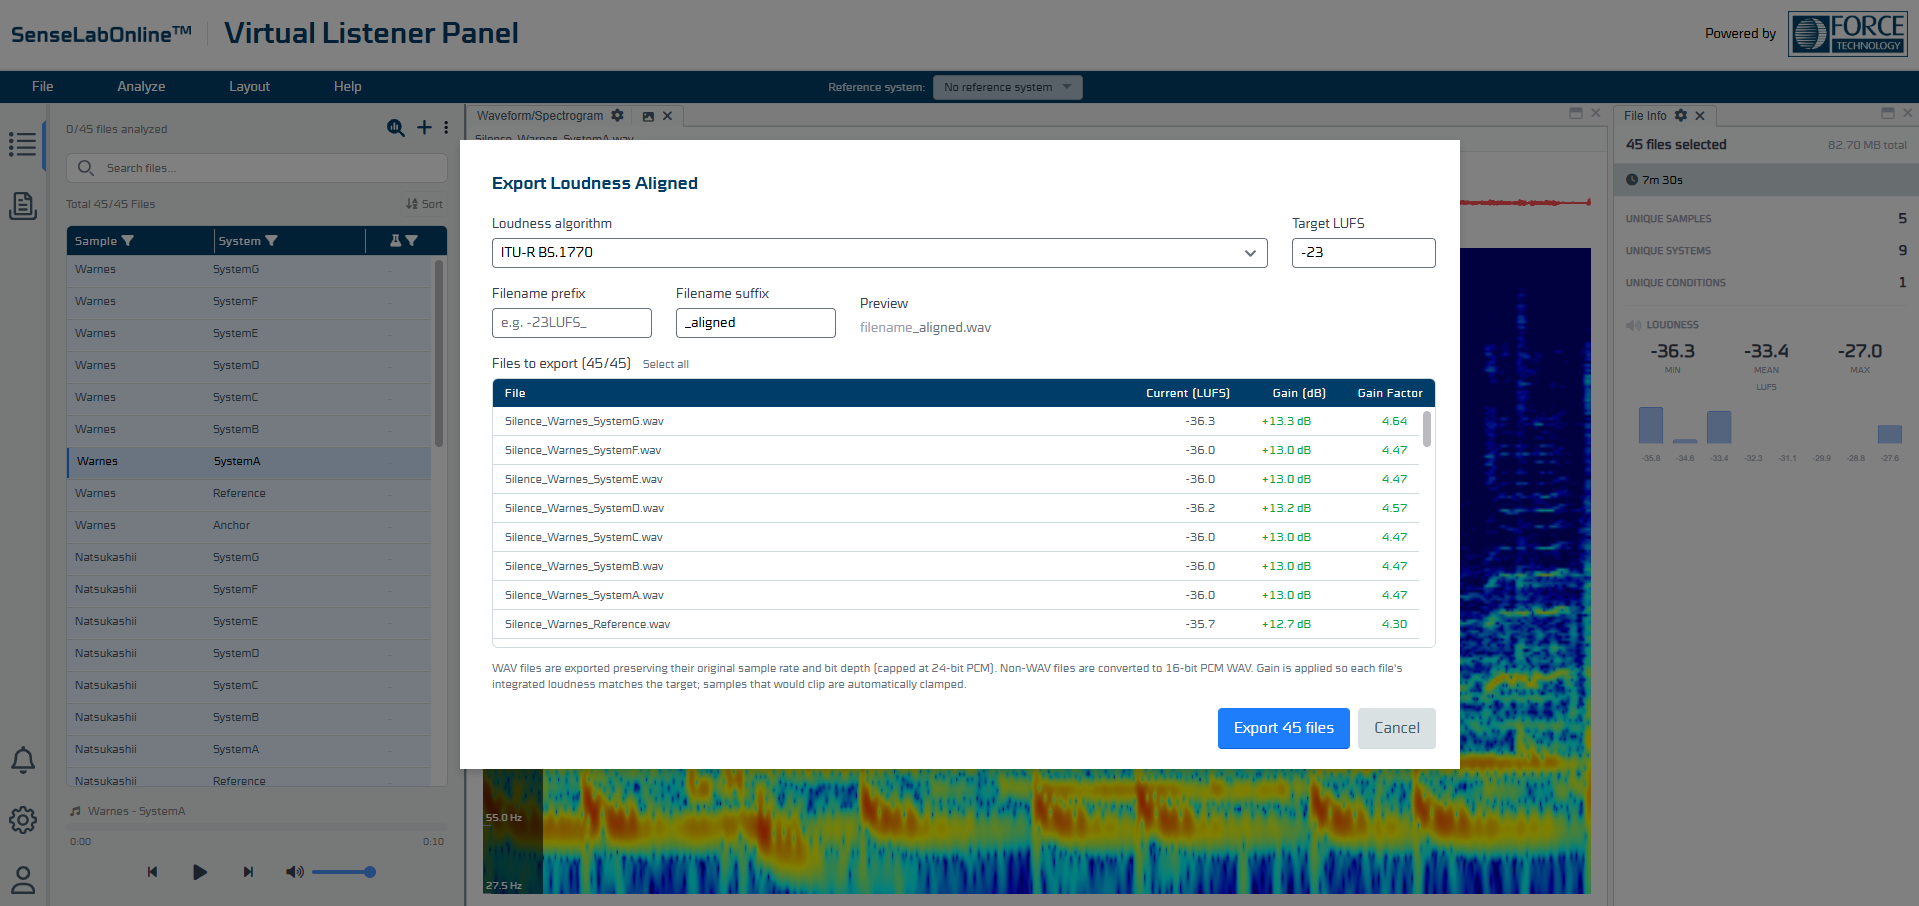
Task: Open Waveform/Spectrogram panel settings gear
Action: coord(618,116)
